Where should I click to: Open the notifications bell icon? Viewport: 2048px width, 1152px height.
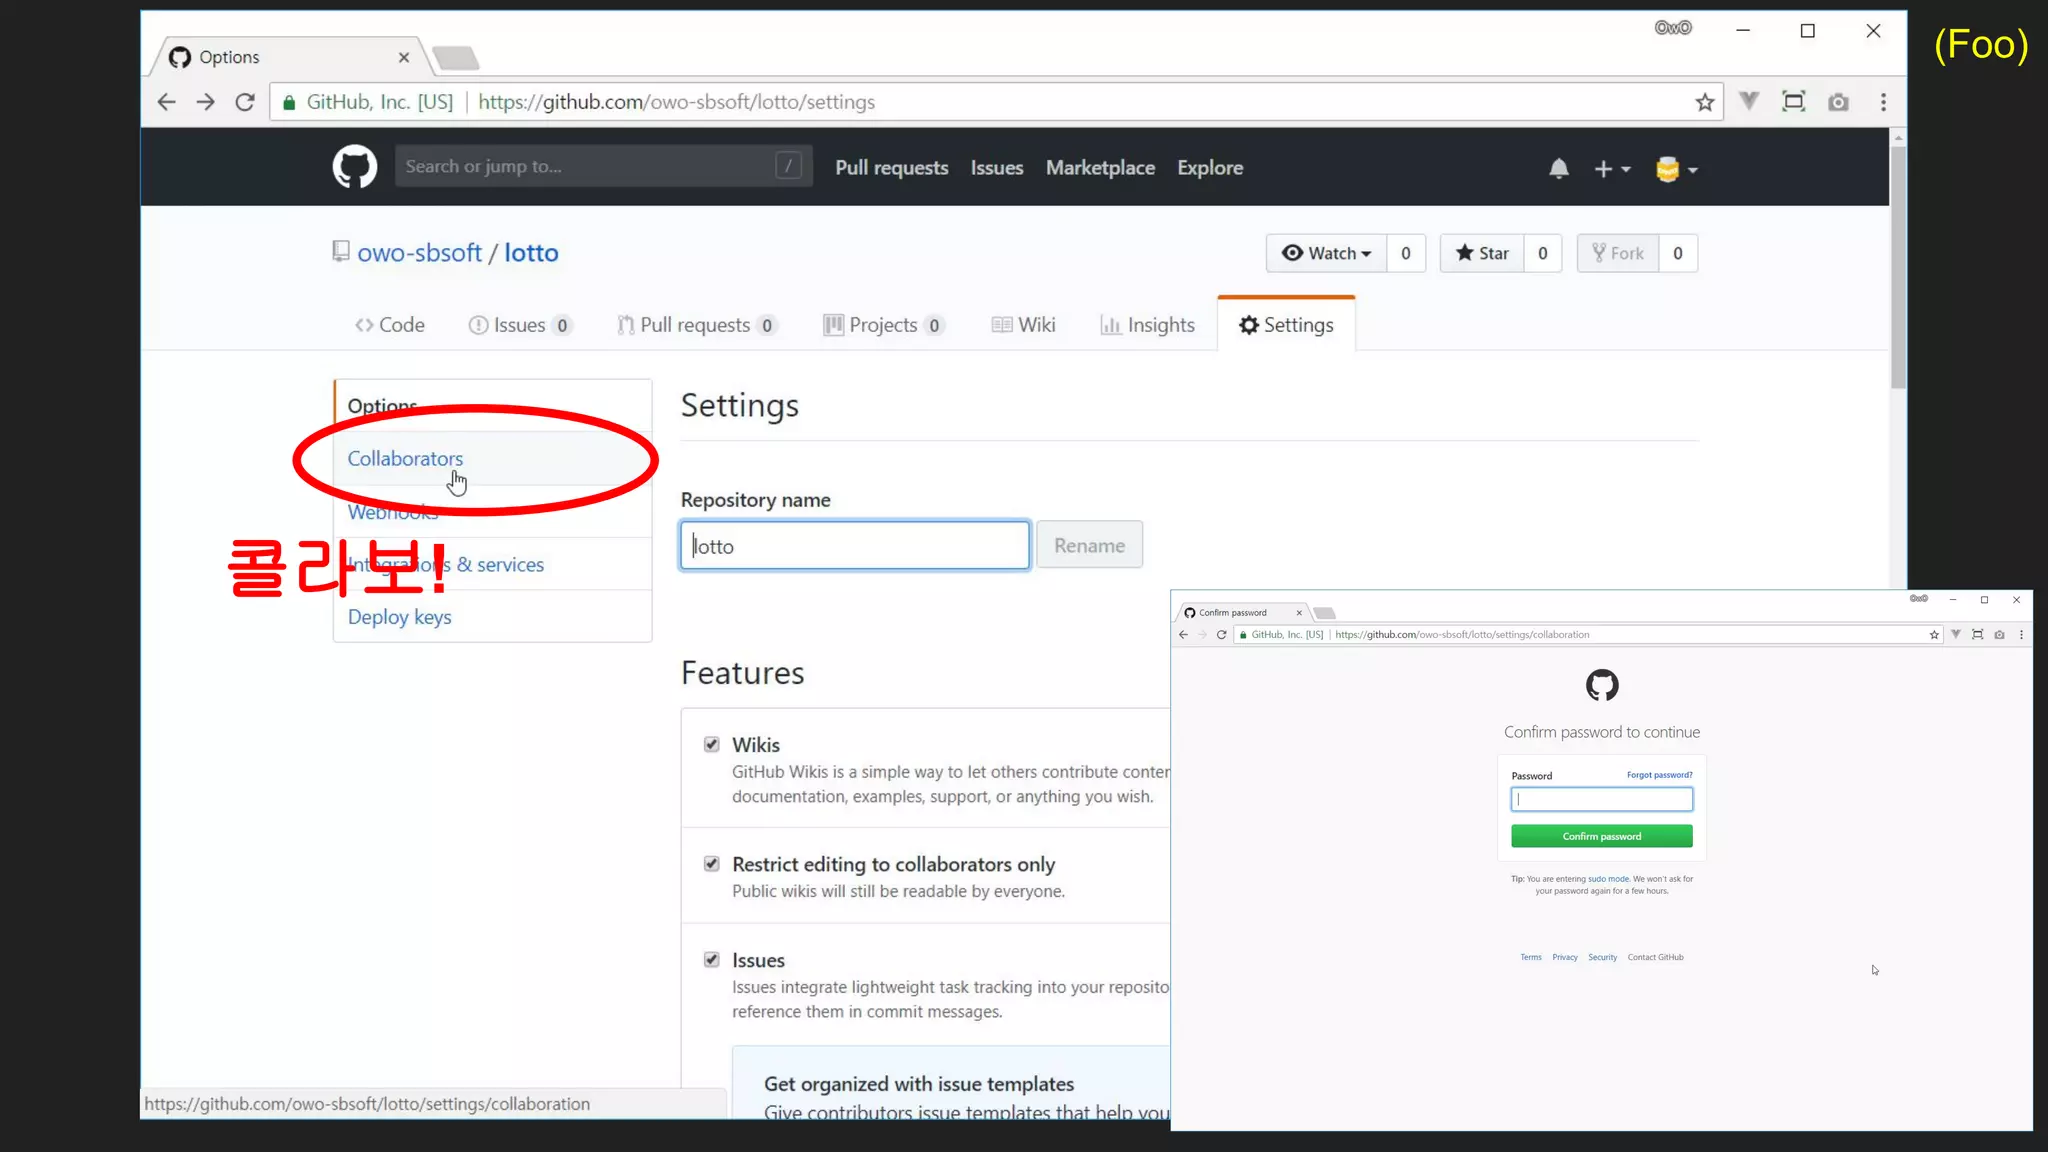[1558, 169]
